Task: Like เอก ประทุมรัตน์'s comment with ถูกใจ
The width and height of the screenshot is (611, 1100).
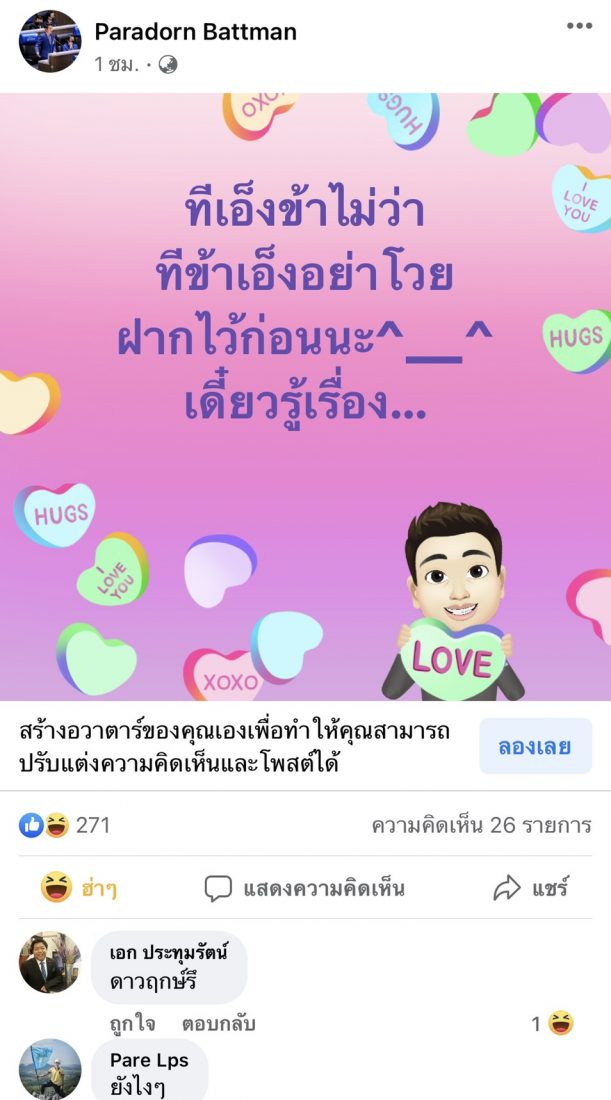Action: point(133,1024)
